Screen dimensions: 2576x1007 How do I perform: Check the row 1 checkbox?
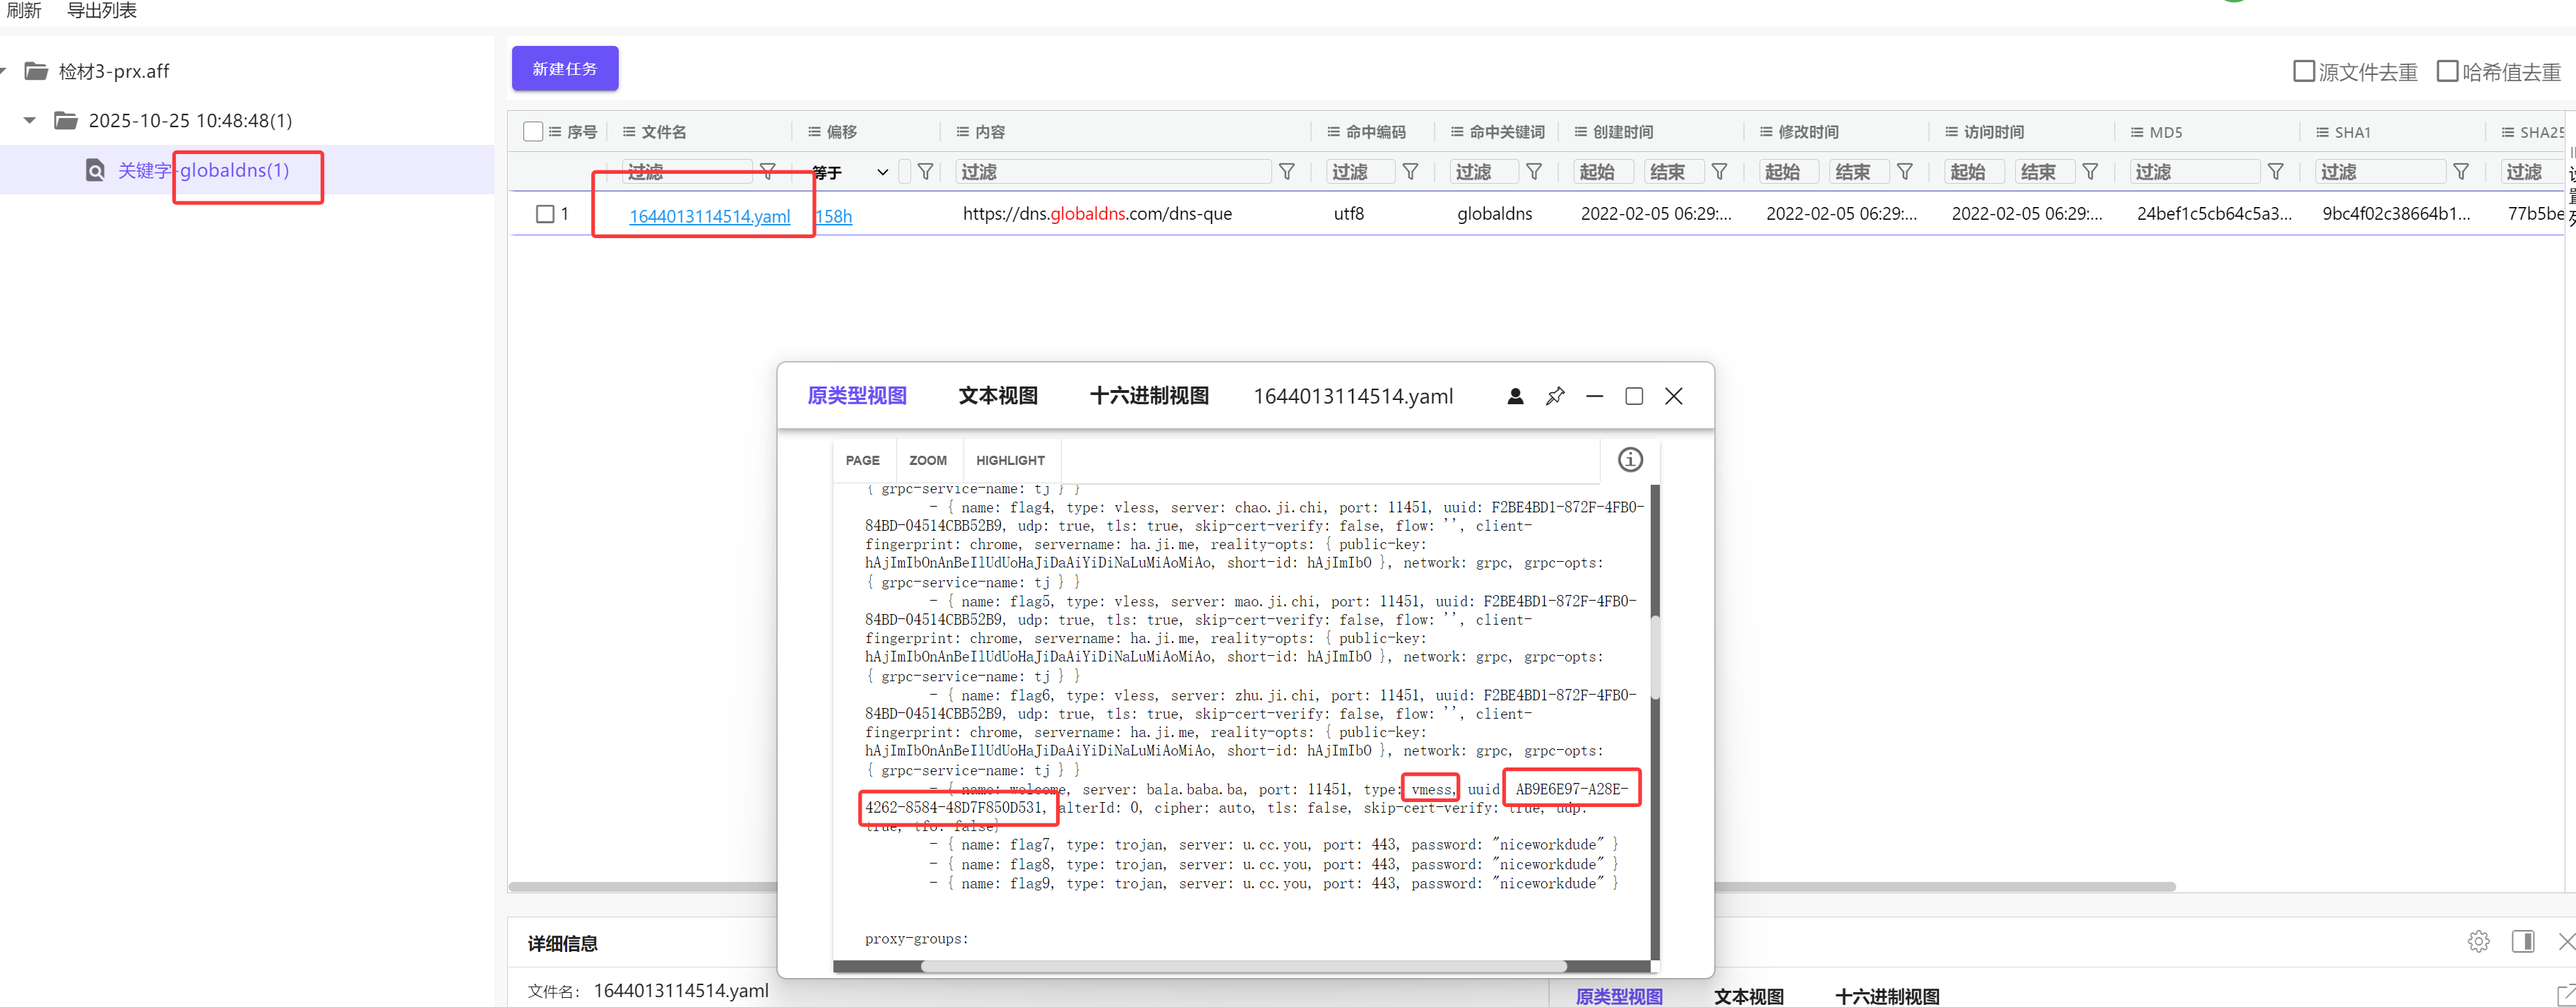[545, 214]
